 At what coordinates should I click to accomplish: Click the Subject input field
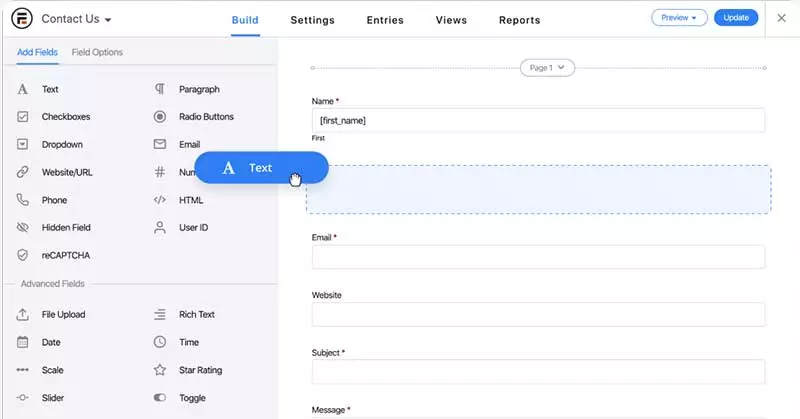[x=538, y=372]
